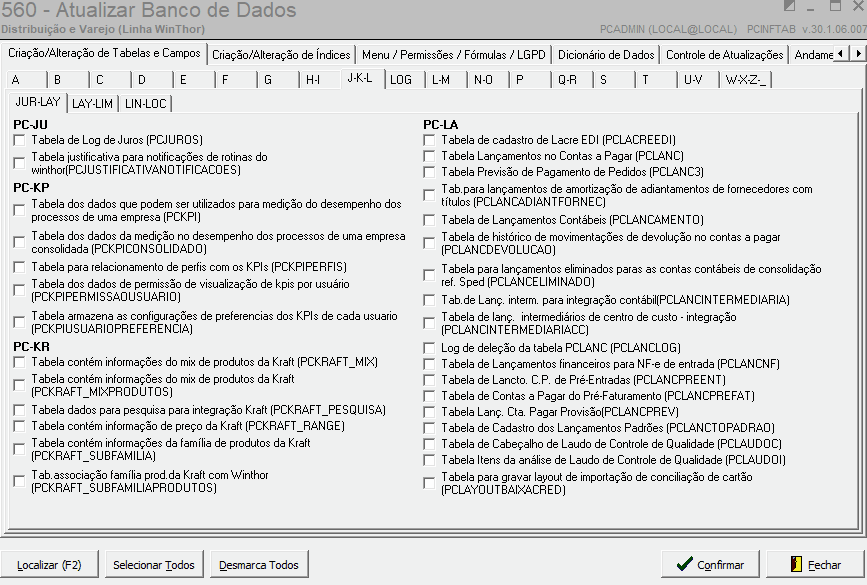Tick PCLANCINTERMEDIARIACC checkbox
Viewport: 867px width, 585px height.
[x=429, y=323]
